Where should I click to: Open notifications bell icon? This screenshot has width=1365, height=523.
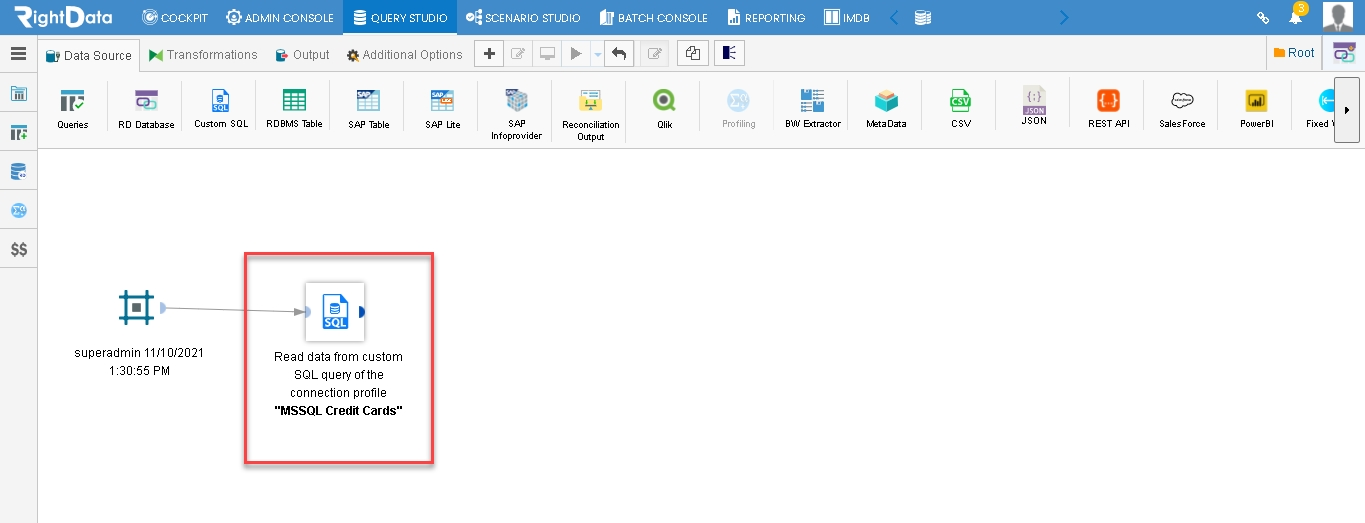coord(1295,17)
